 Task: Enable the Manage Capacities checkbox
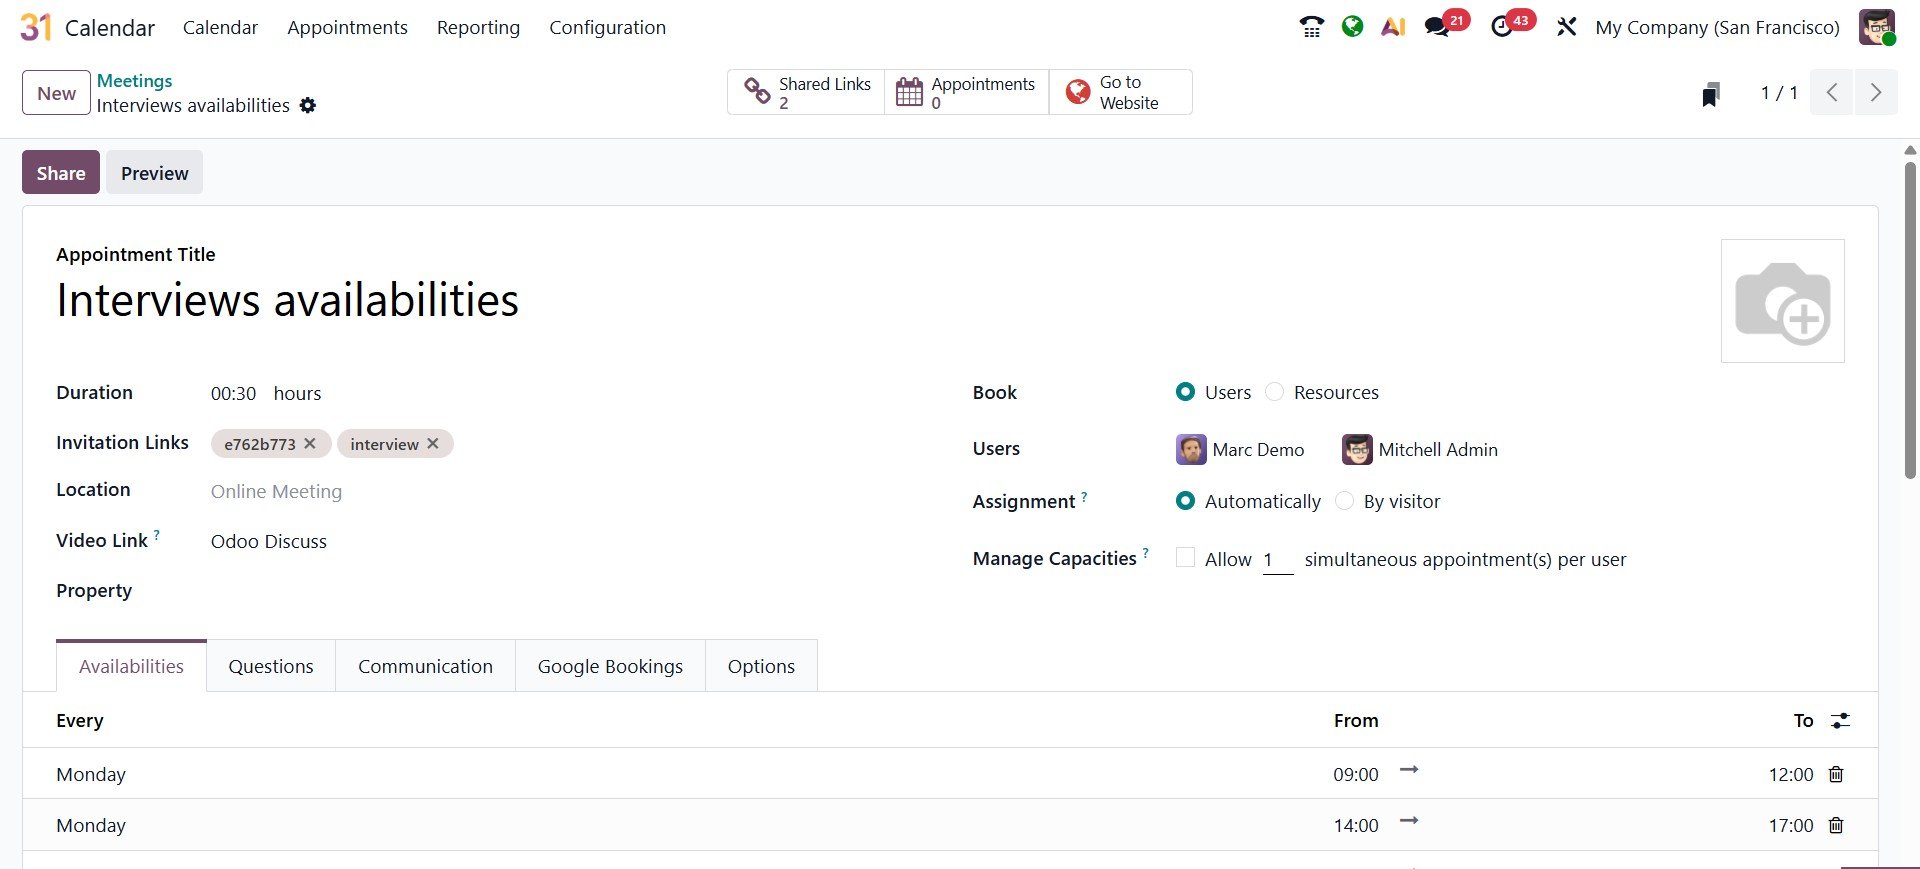point(1185,558)
